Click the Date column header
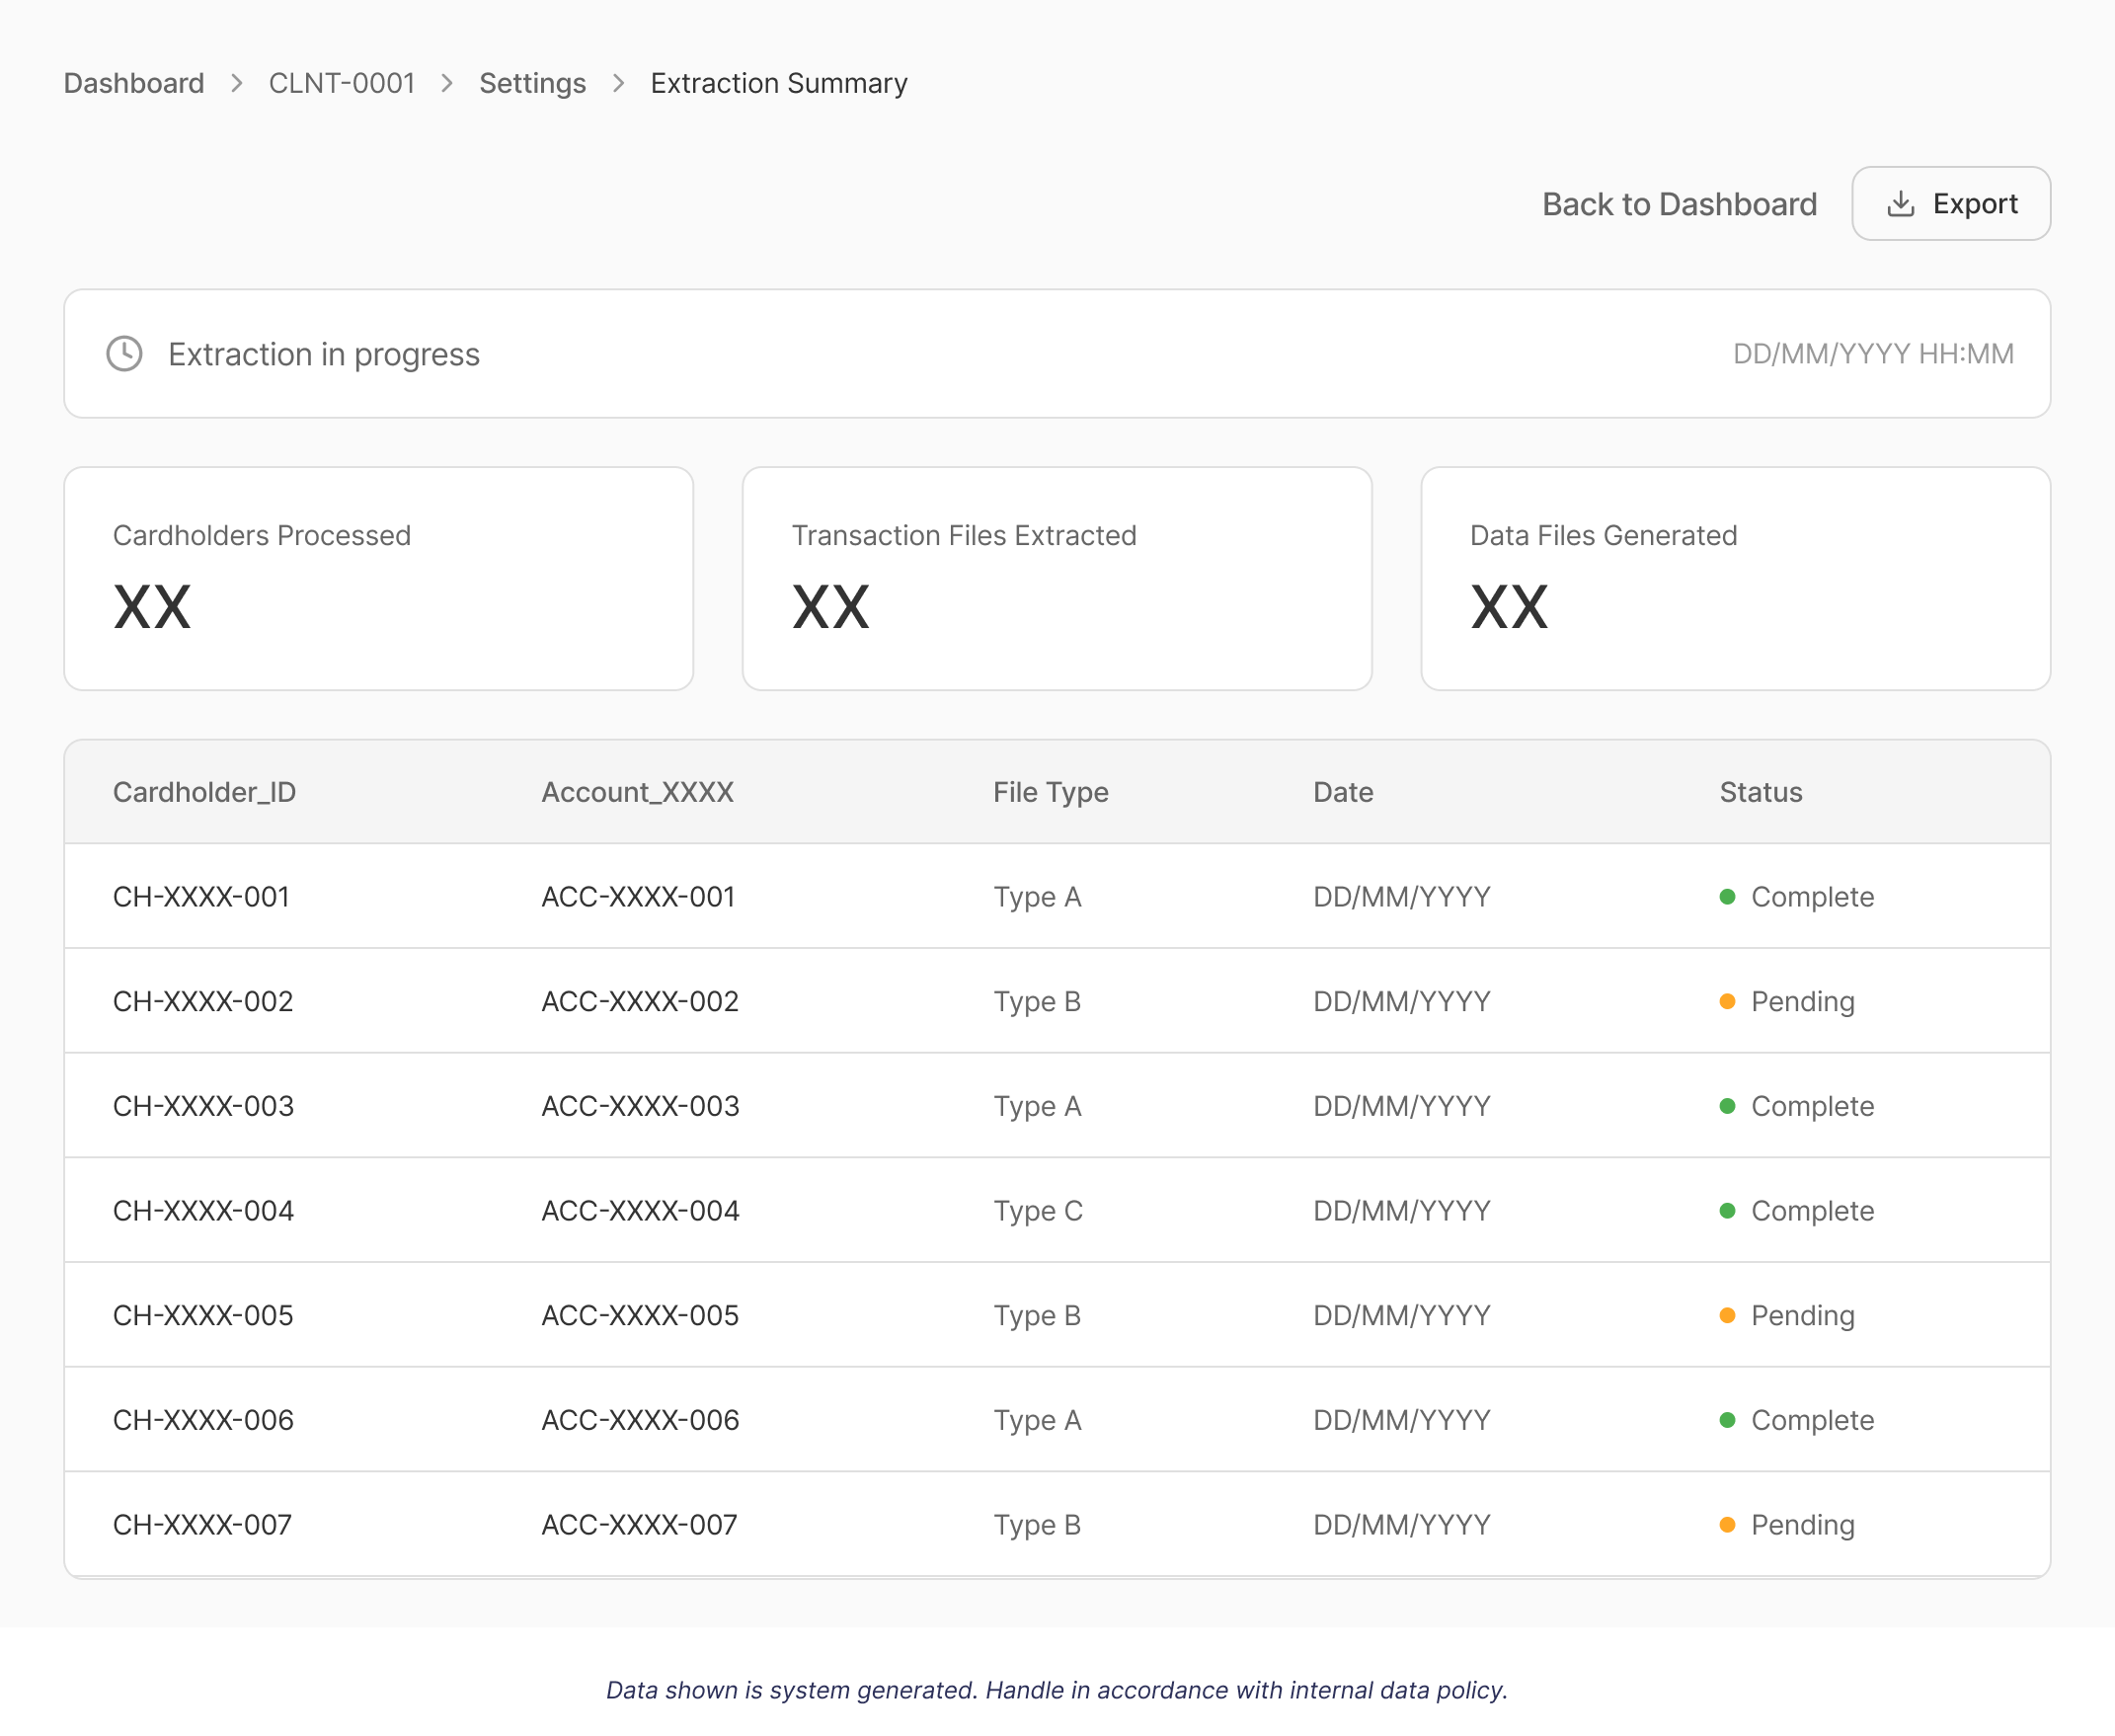The image size is (2115, 1736). [x=1343, y=793]
